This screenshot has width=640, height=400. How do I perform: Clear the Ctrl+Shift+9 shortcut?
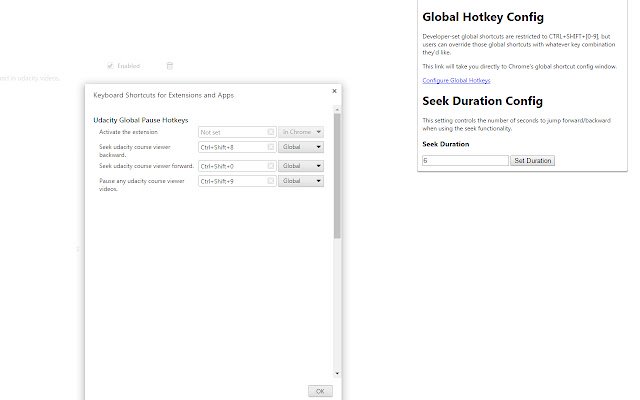[x=271, y=181]
